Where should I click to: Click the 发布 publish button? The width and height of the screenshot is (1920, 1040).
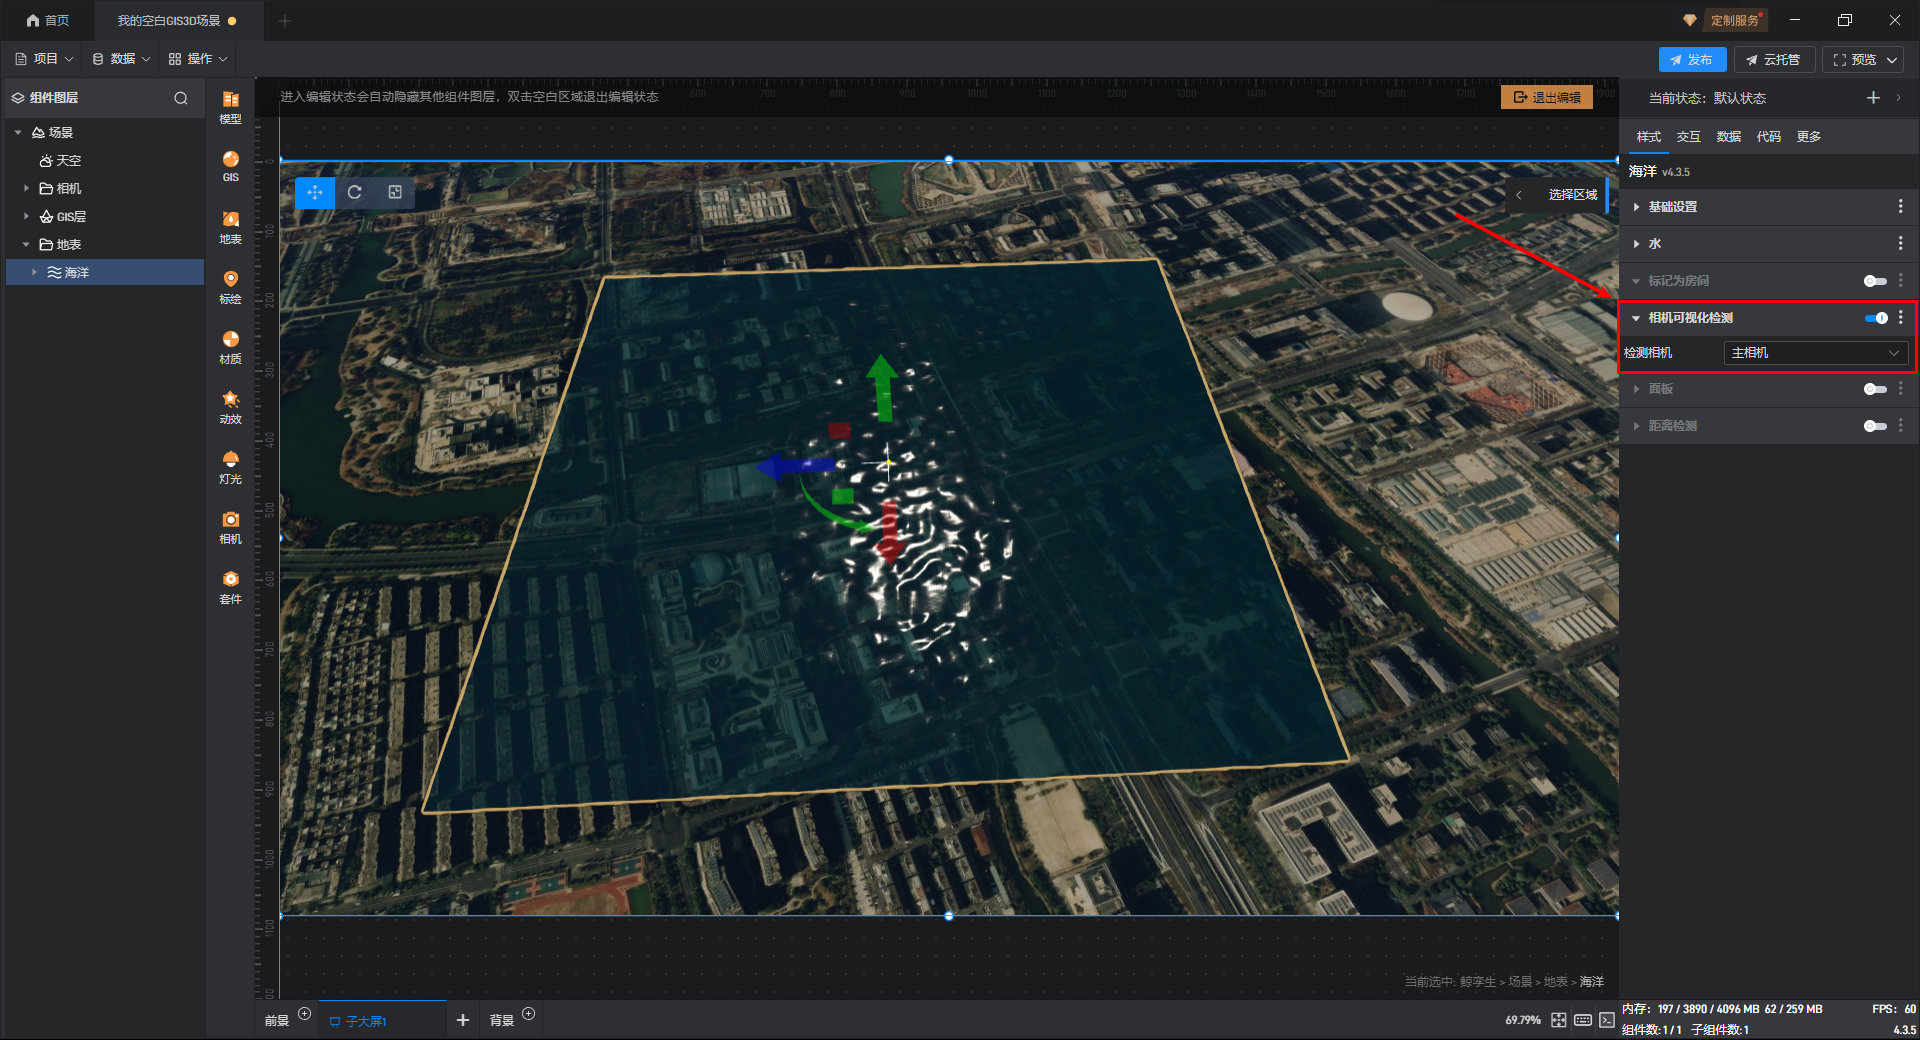(1692, 60)
